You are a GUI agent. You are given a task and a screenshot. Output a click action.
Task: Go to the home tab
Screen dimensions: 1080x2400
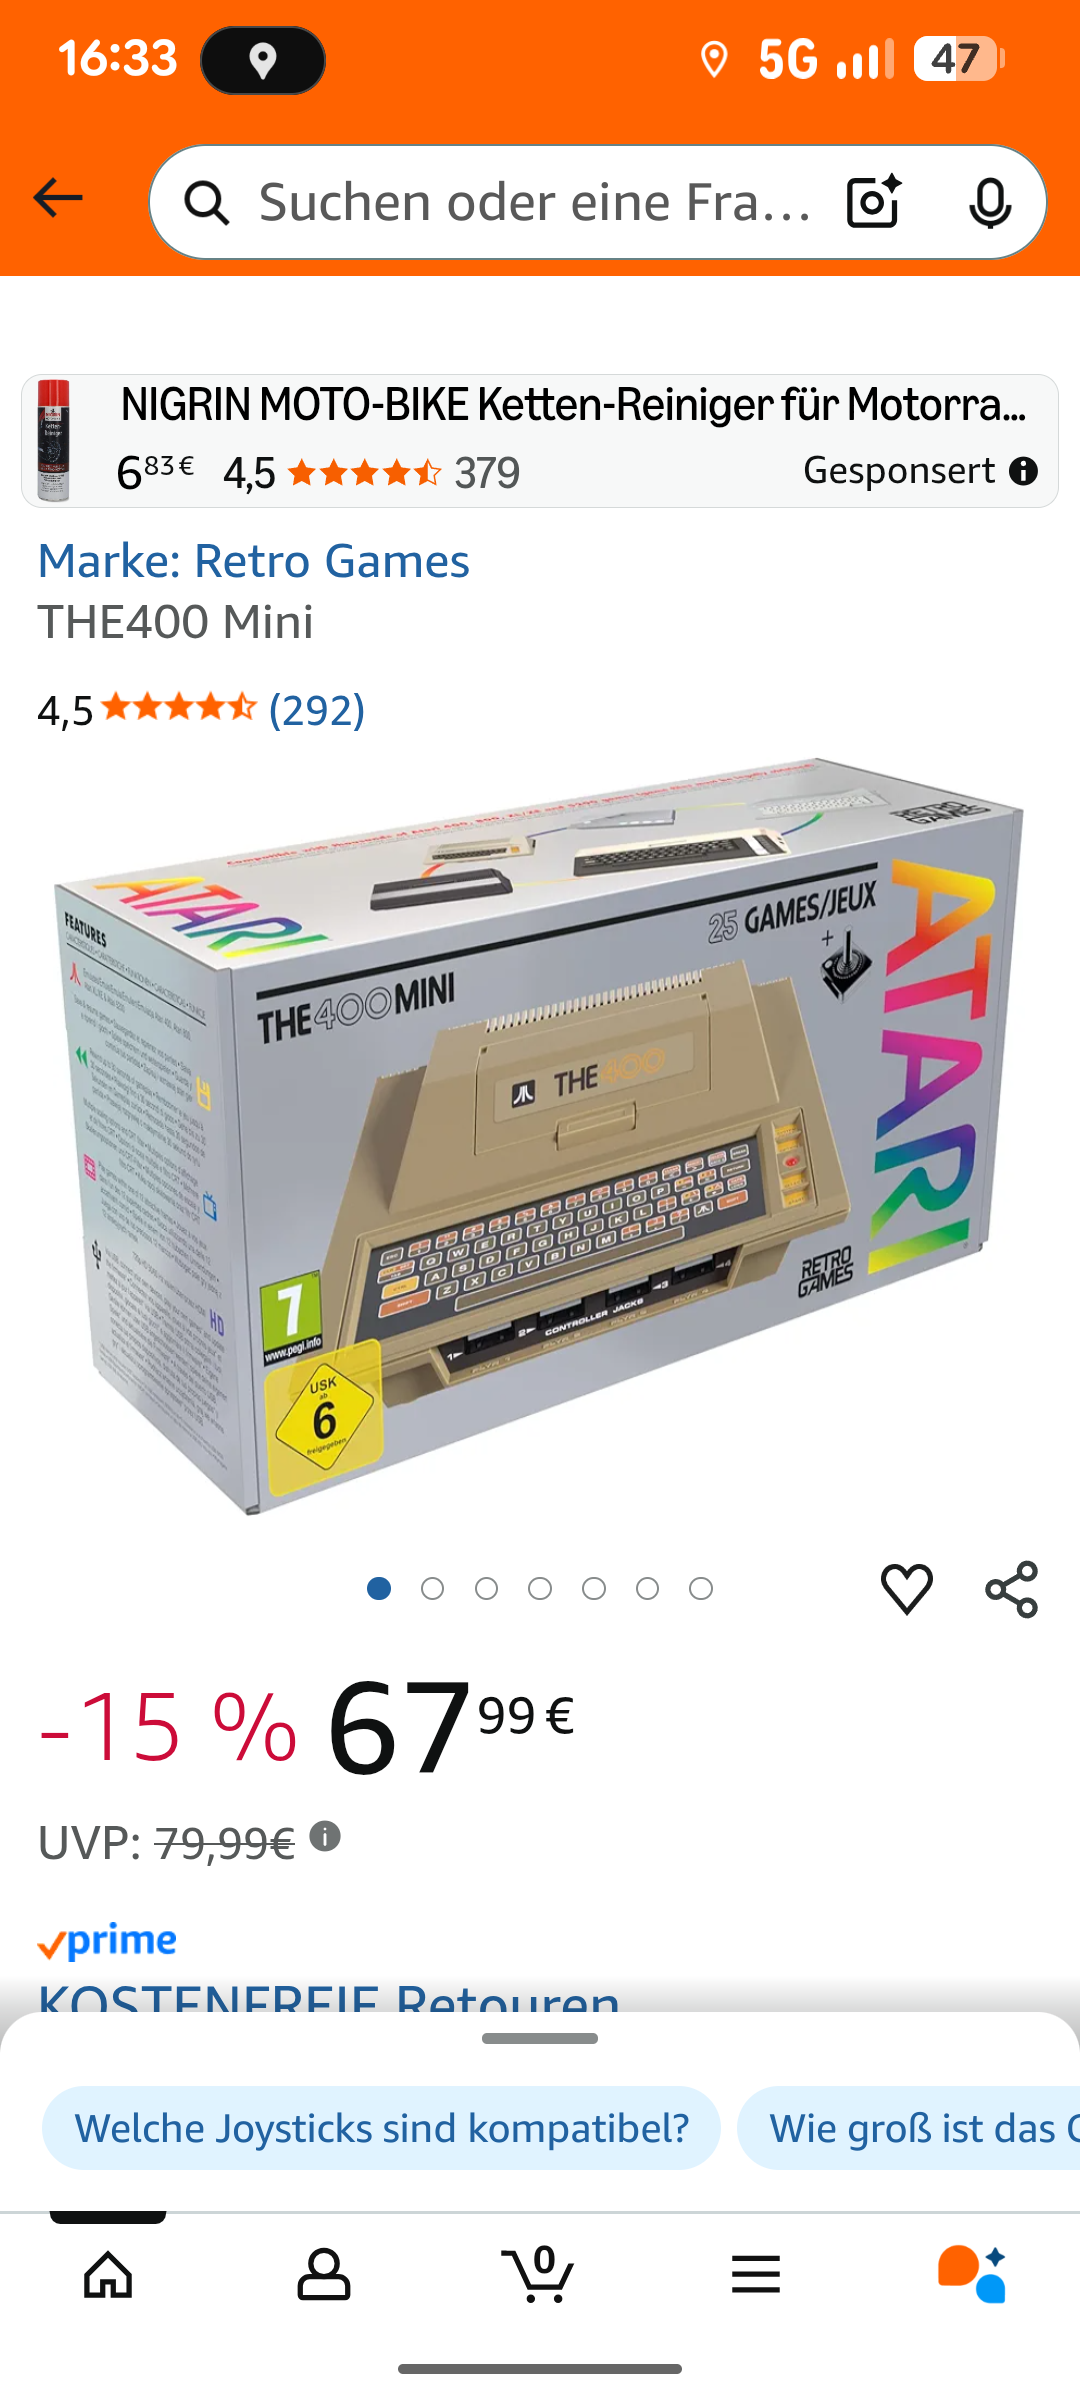click(108, 2275)
